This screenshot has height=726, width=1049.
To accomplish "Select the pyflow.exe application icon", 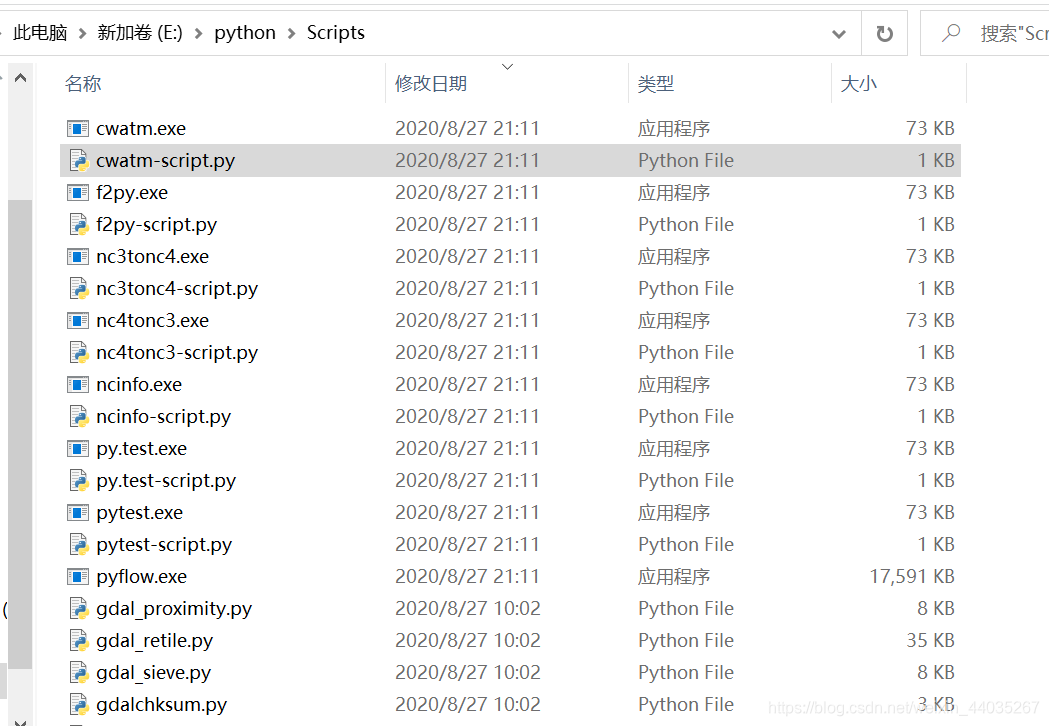I will 77,576.
